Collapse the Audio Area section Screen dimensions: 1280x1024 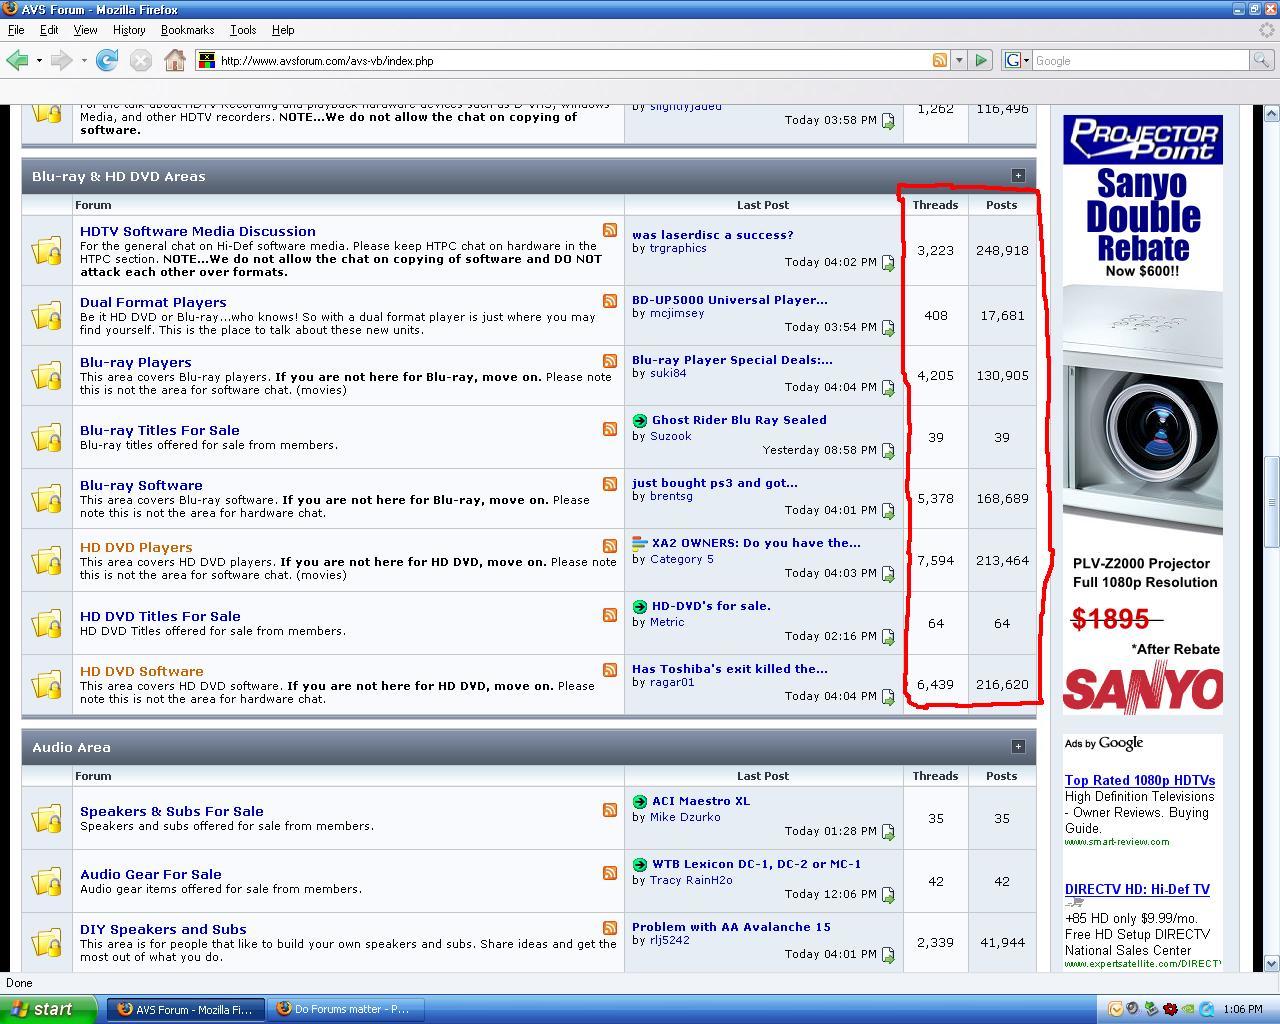tap(1018, 747)
